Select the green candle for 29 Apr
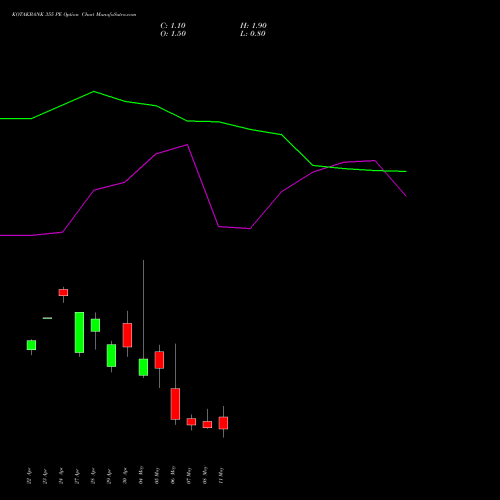Viewport: 500px width, 500px height. click(111, 356)
